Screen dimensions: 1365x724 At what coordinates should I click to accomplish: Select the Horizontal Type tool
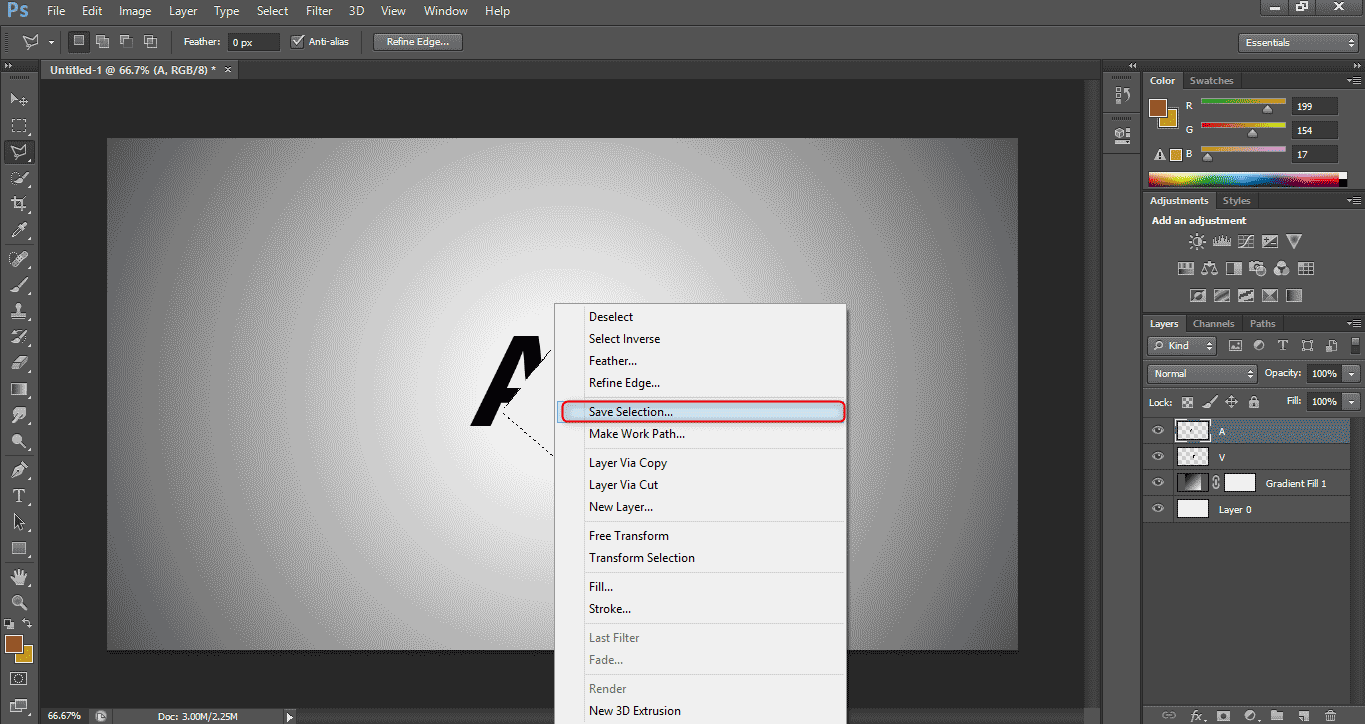tap(19, 496)
